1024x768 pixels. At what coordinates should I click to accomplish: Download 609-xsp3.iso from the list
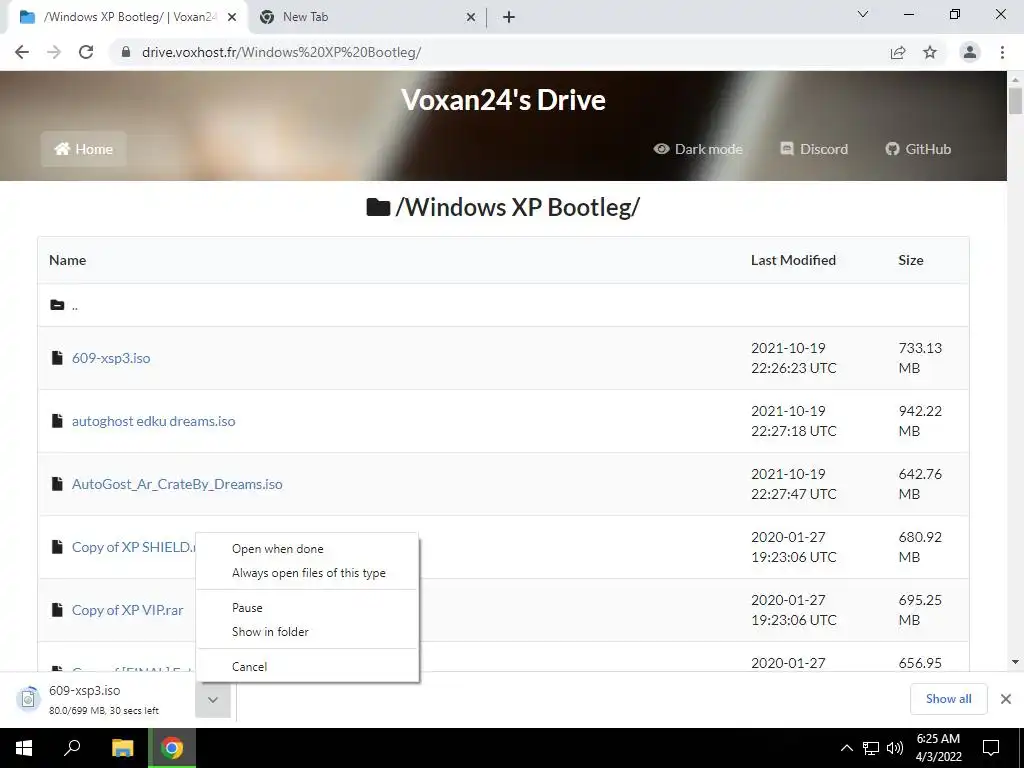(111, 358)
